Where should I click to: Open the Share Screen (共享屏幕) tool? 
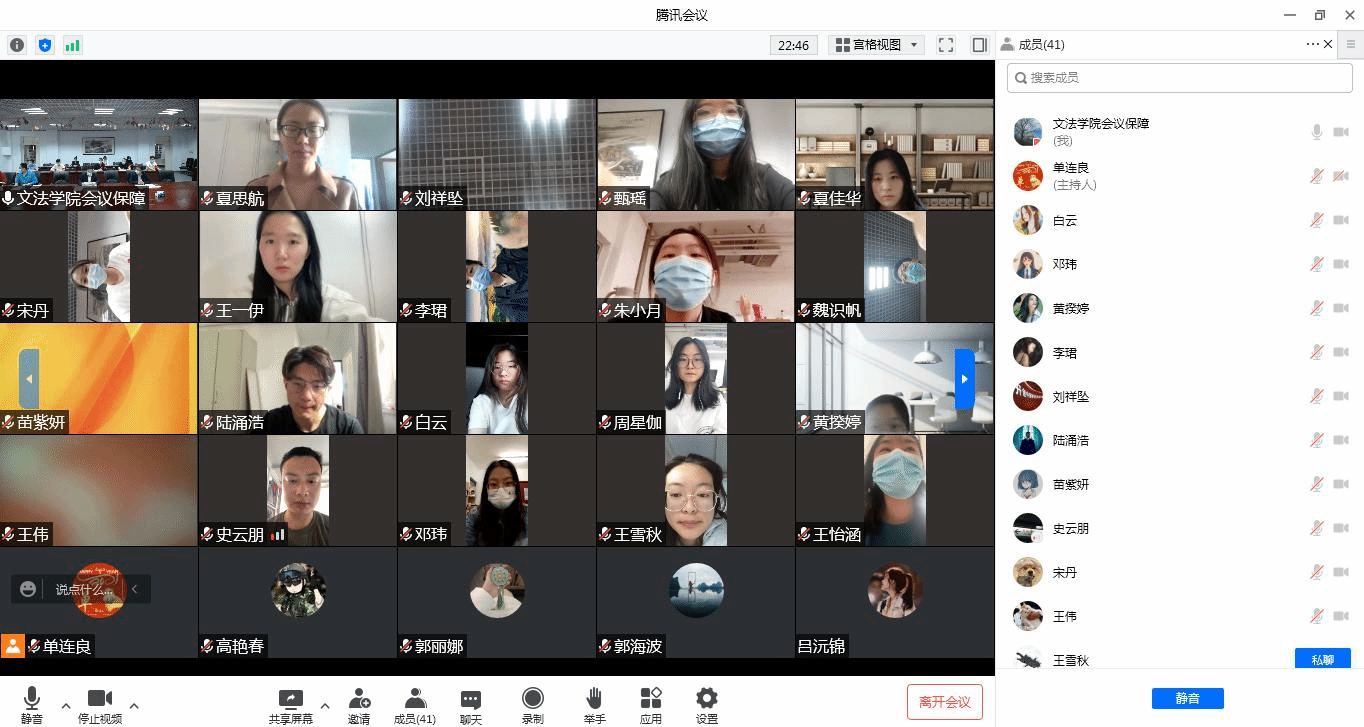click(x=290, y=704)
